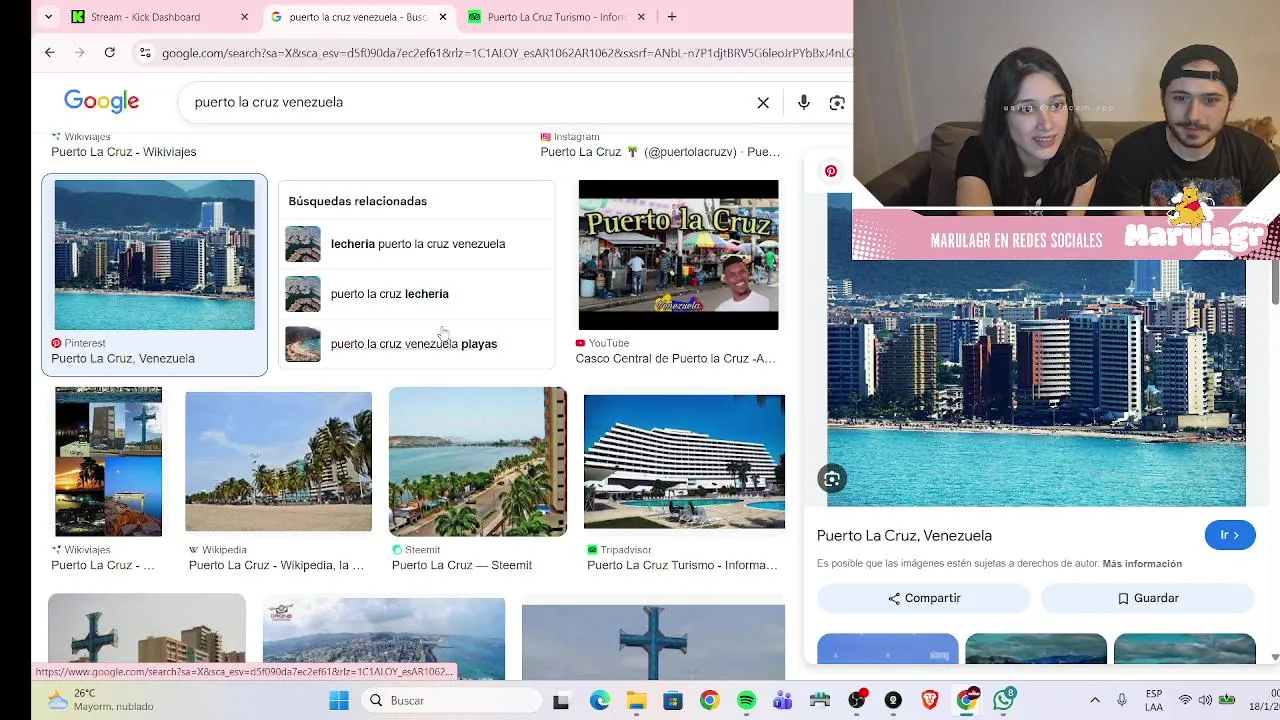Select related search puerto la cruz venezuela playas
This screenshot has height=720, width=1280.
click(417, 344)
